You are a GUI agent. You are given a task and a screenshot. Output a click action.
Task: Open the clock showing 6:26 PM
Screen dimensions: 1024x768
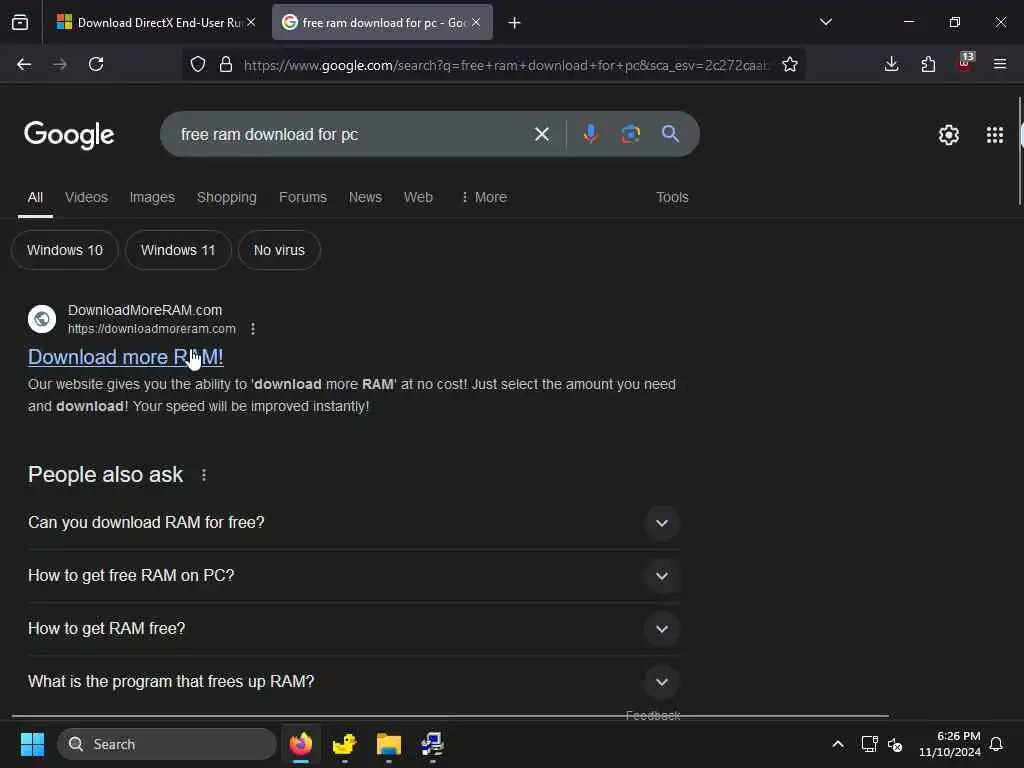click(x=950, y=744)
